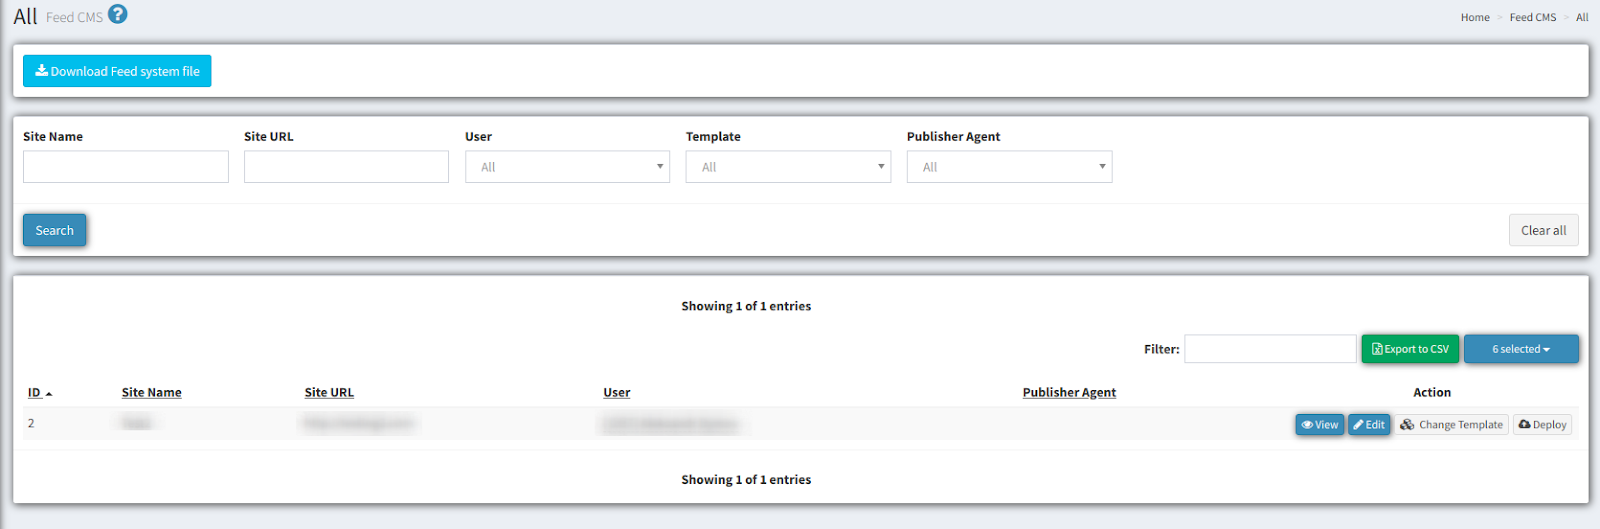The image size is (1600, 529).
Task: Click the Site URL search field
Action: [346, 167]
